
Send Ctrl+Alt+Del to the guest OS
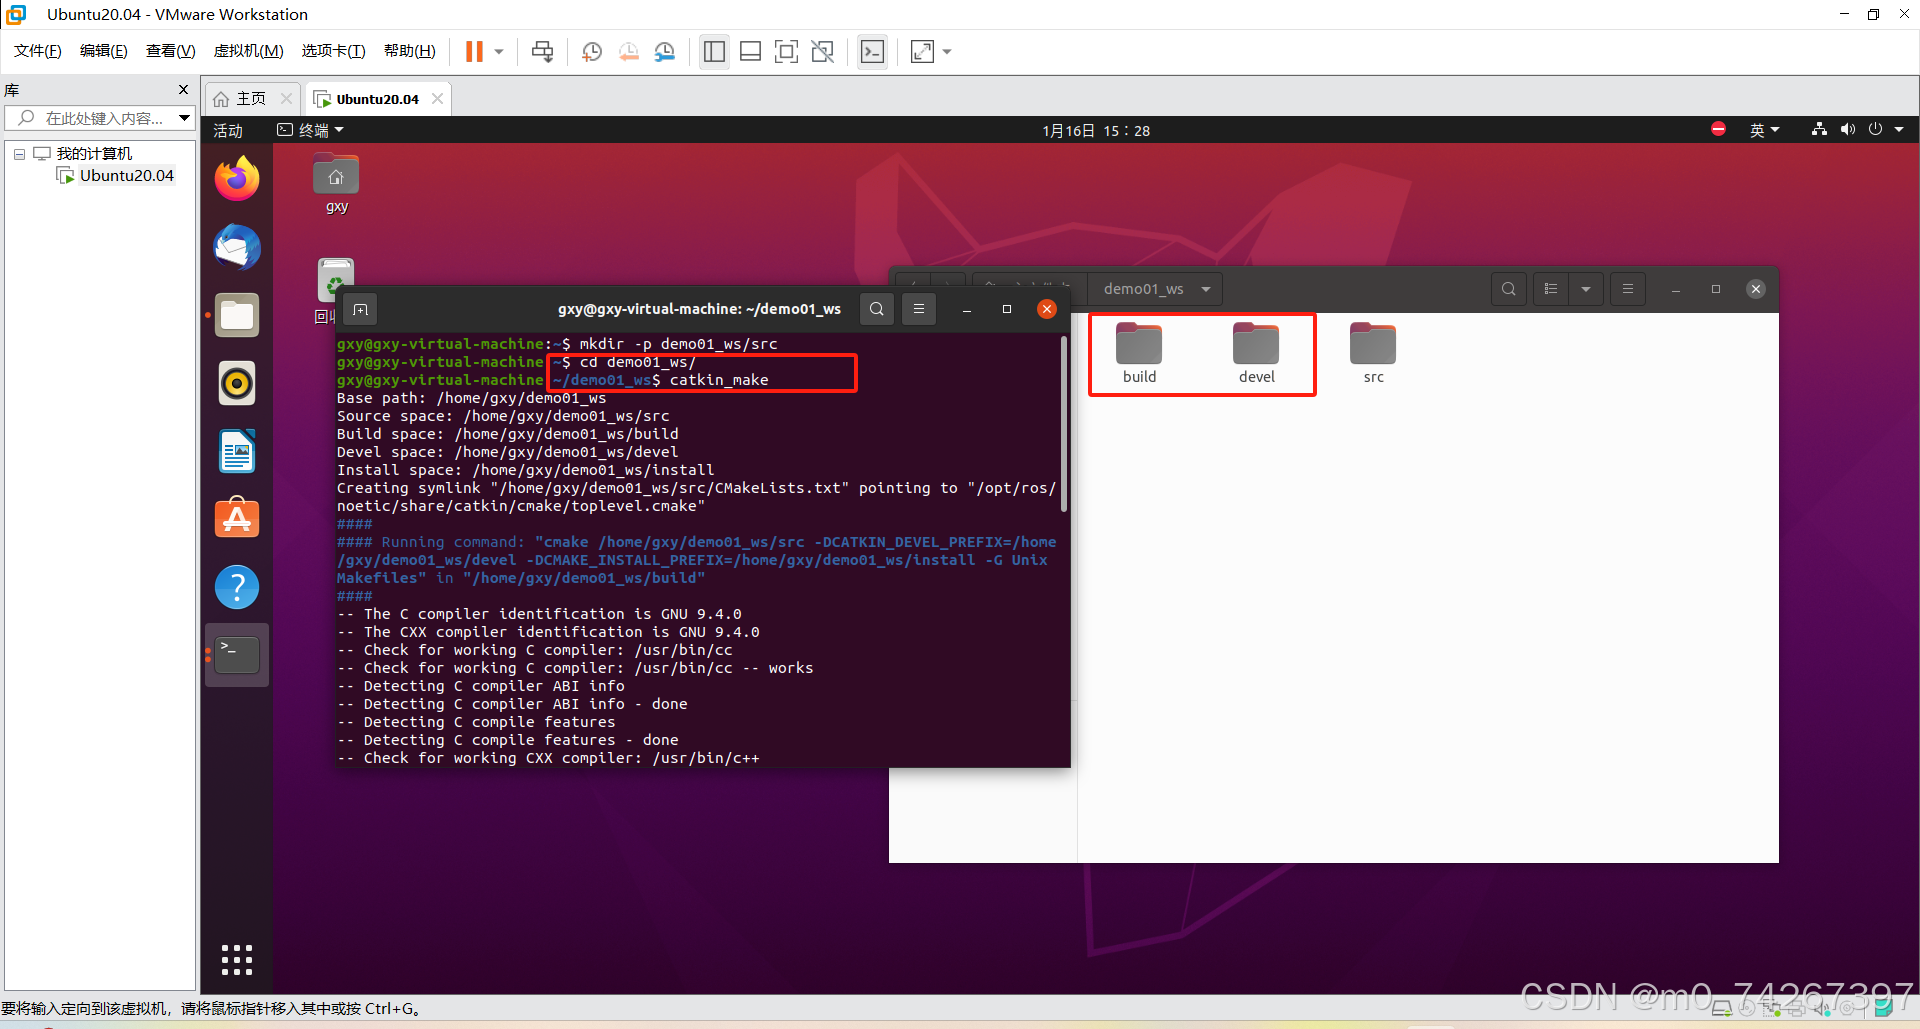click(x=543, y=51)
